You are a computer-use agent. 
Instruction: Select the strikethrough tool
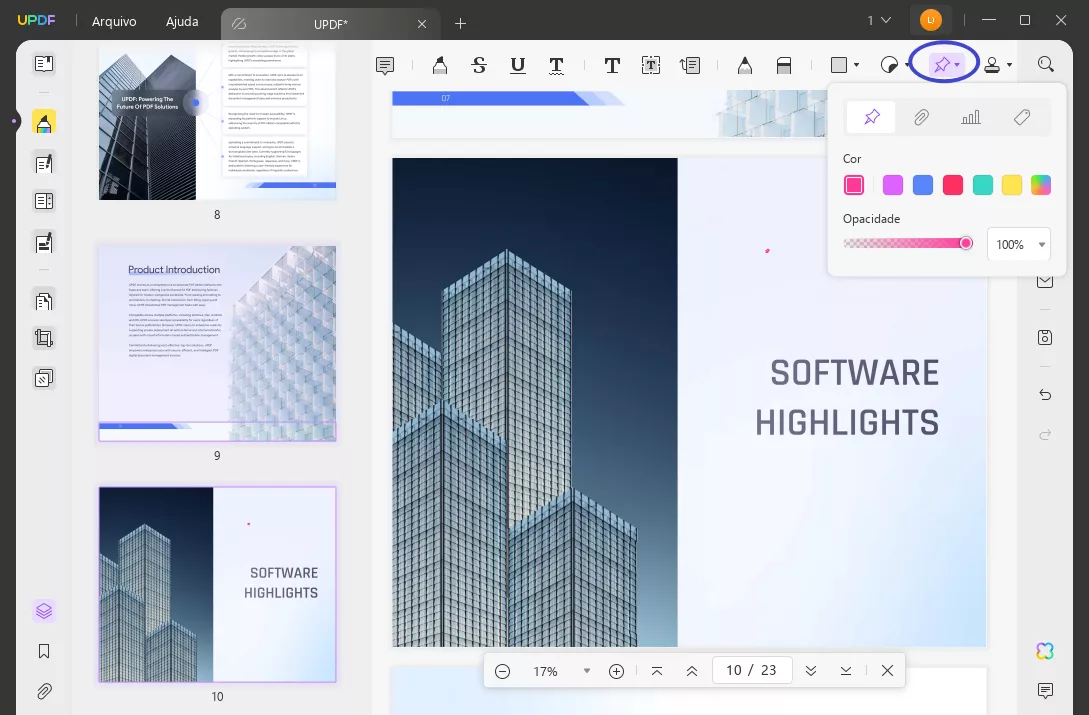479,65
